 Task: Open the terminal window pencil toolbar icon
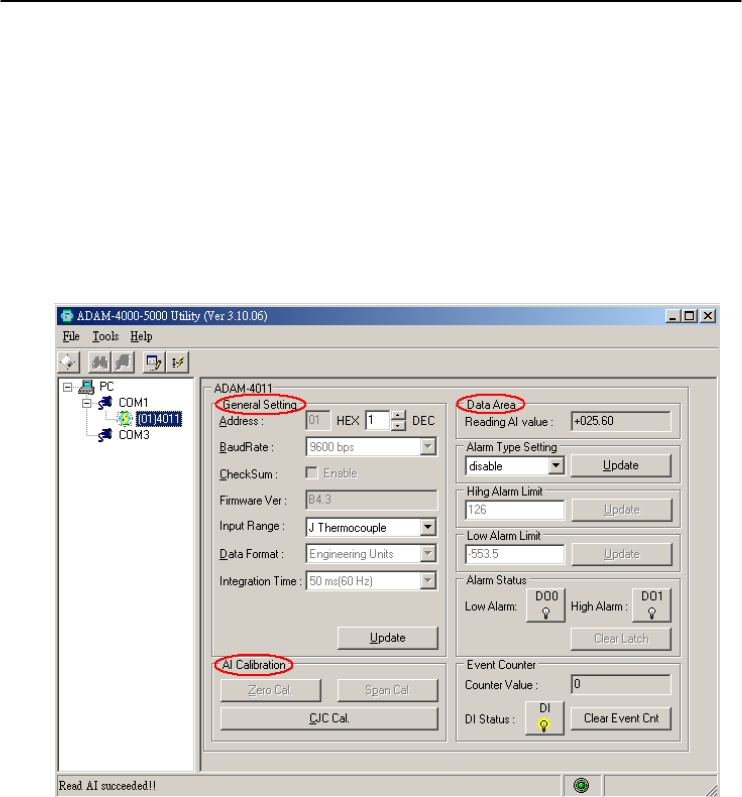pos(153,362)
